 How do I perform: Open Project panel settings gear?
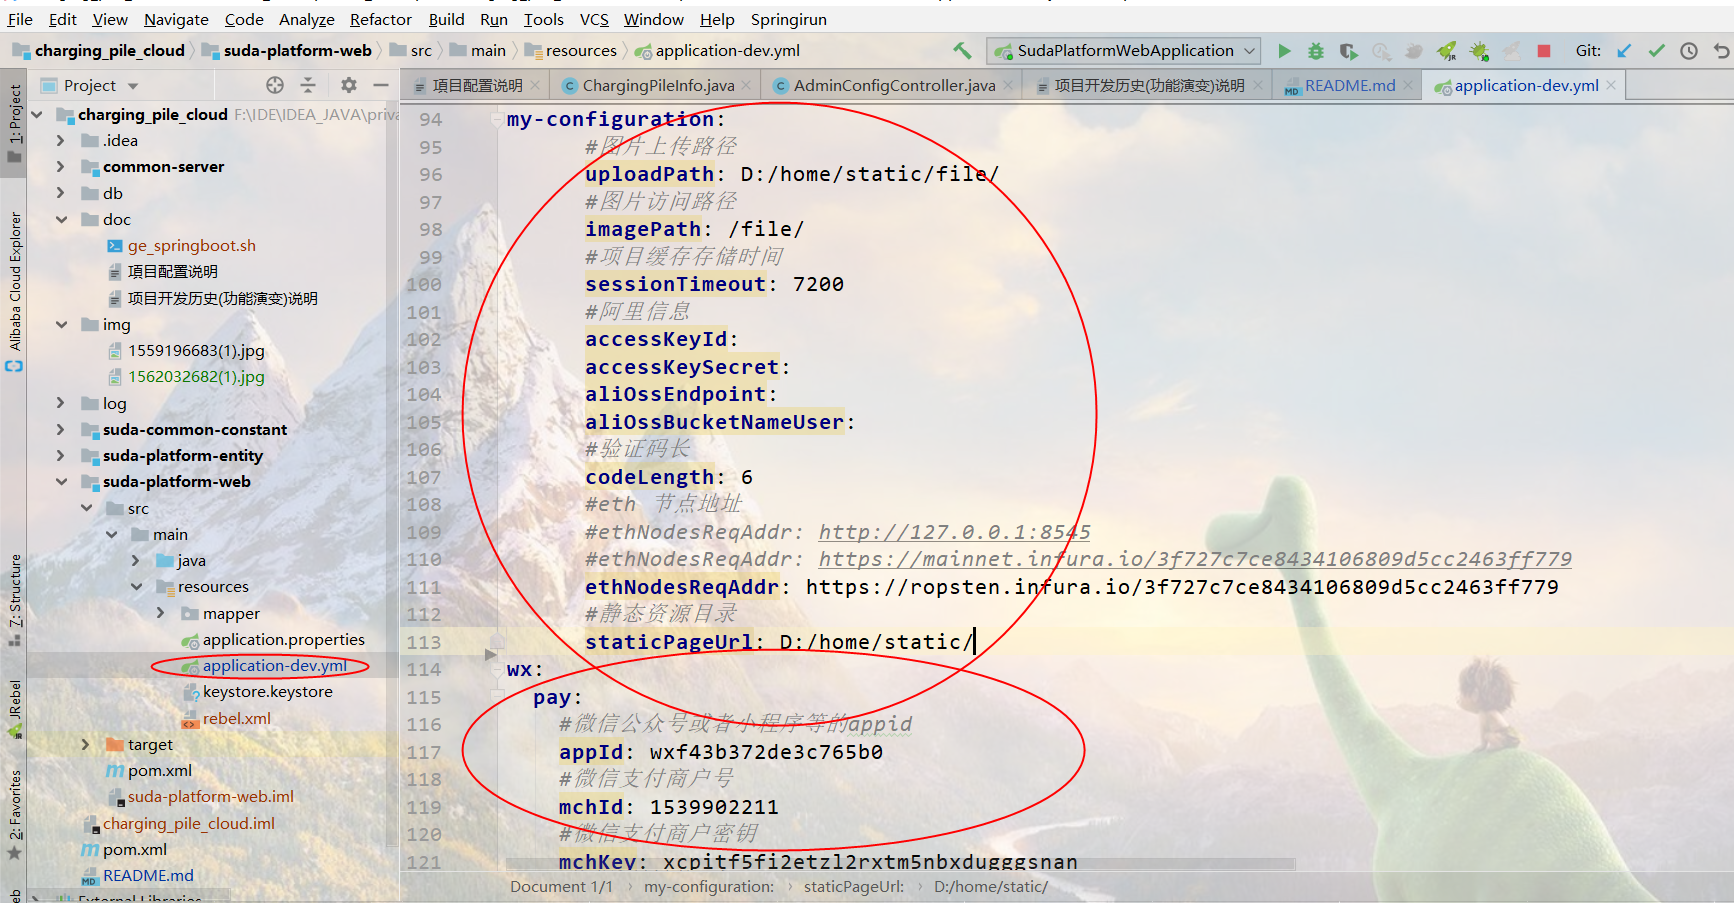pos(349,85)
